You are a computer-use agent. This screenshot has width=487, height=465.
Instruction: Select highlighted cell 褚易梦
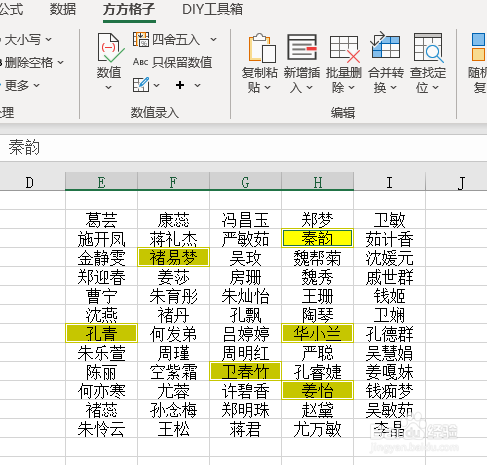[x=173, y=257]
